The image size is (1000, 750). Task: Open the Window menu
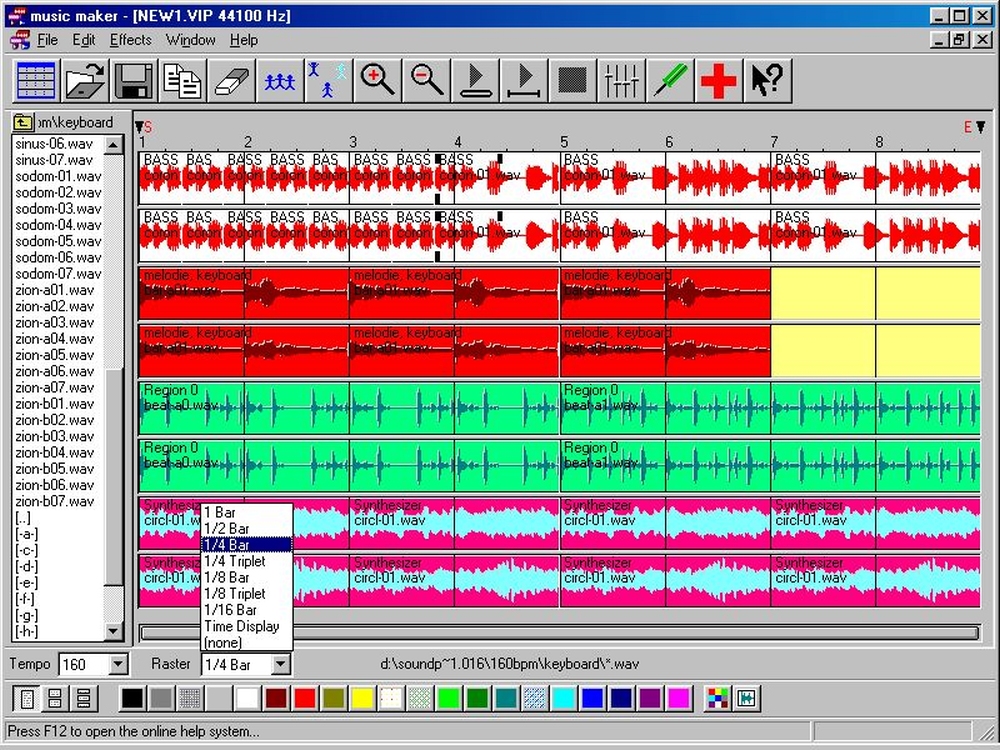click(x=190, y=40)
